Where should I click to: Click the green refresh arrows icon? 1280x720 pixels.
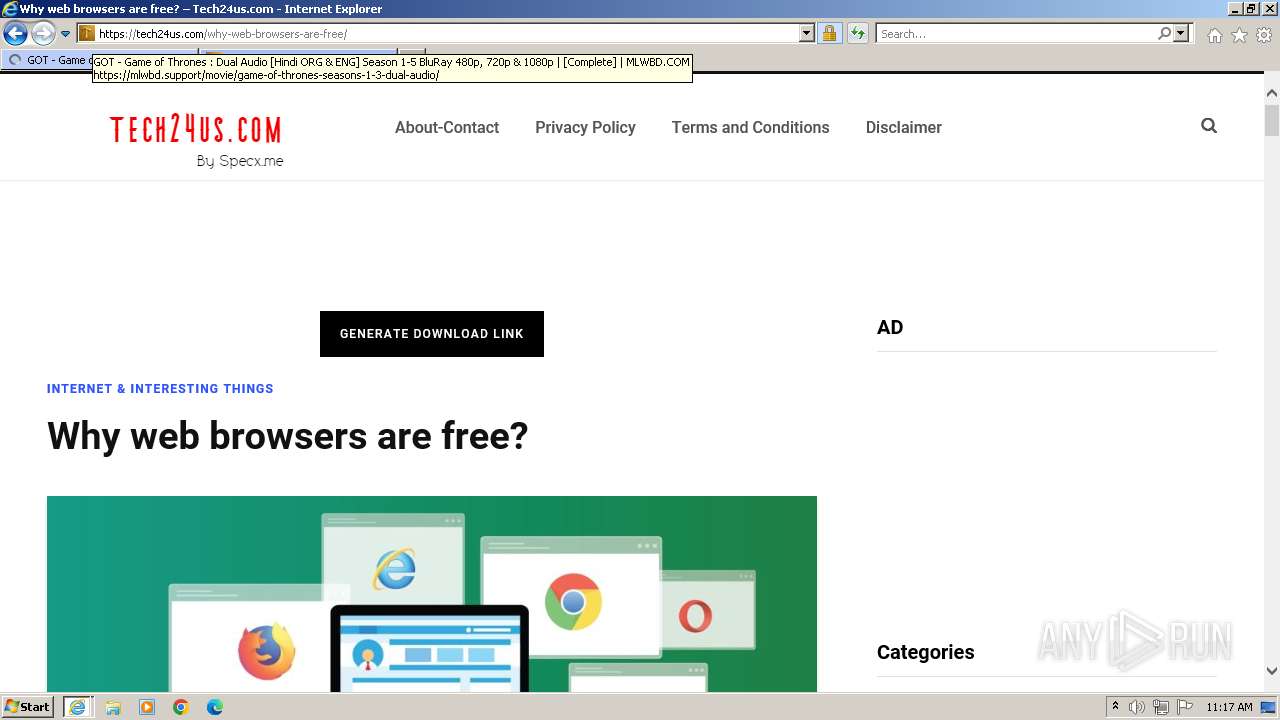pos(858,34)
